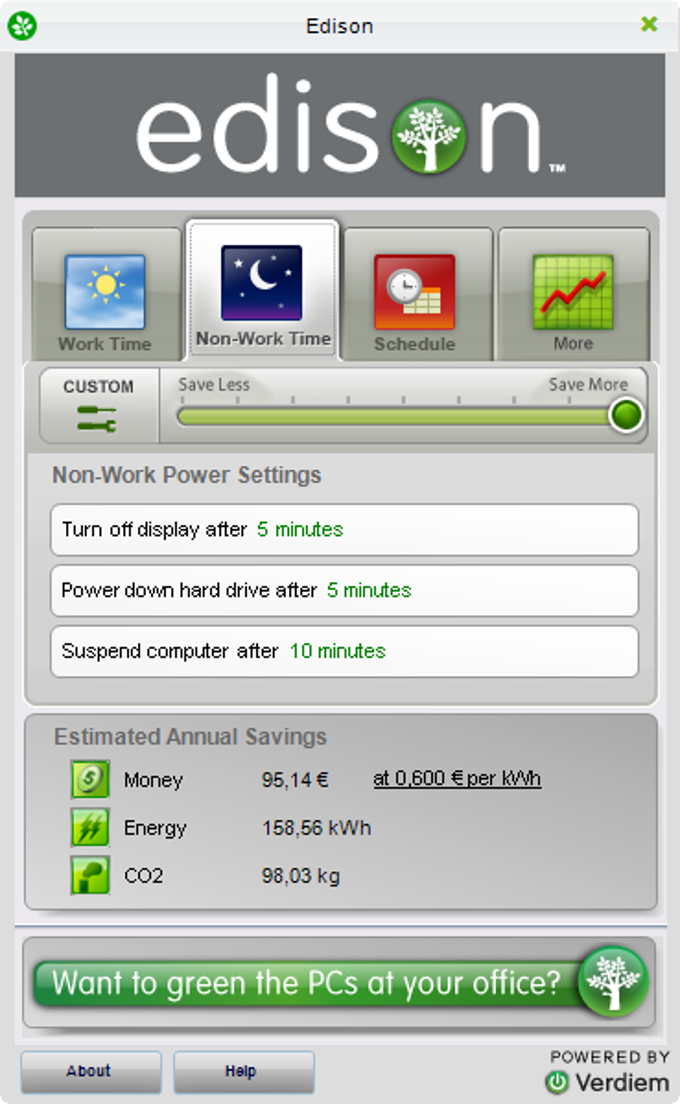The width and height of the screenshot is (680, 1104).
Task: Open the About dialog
Action: point(91,1071)
